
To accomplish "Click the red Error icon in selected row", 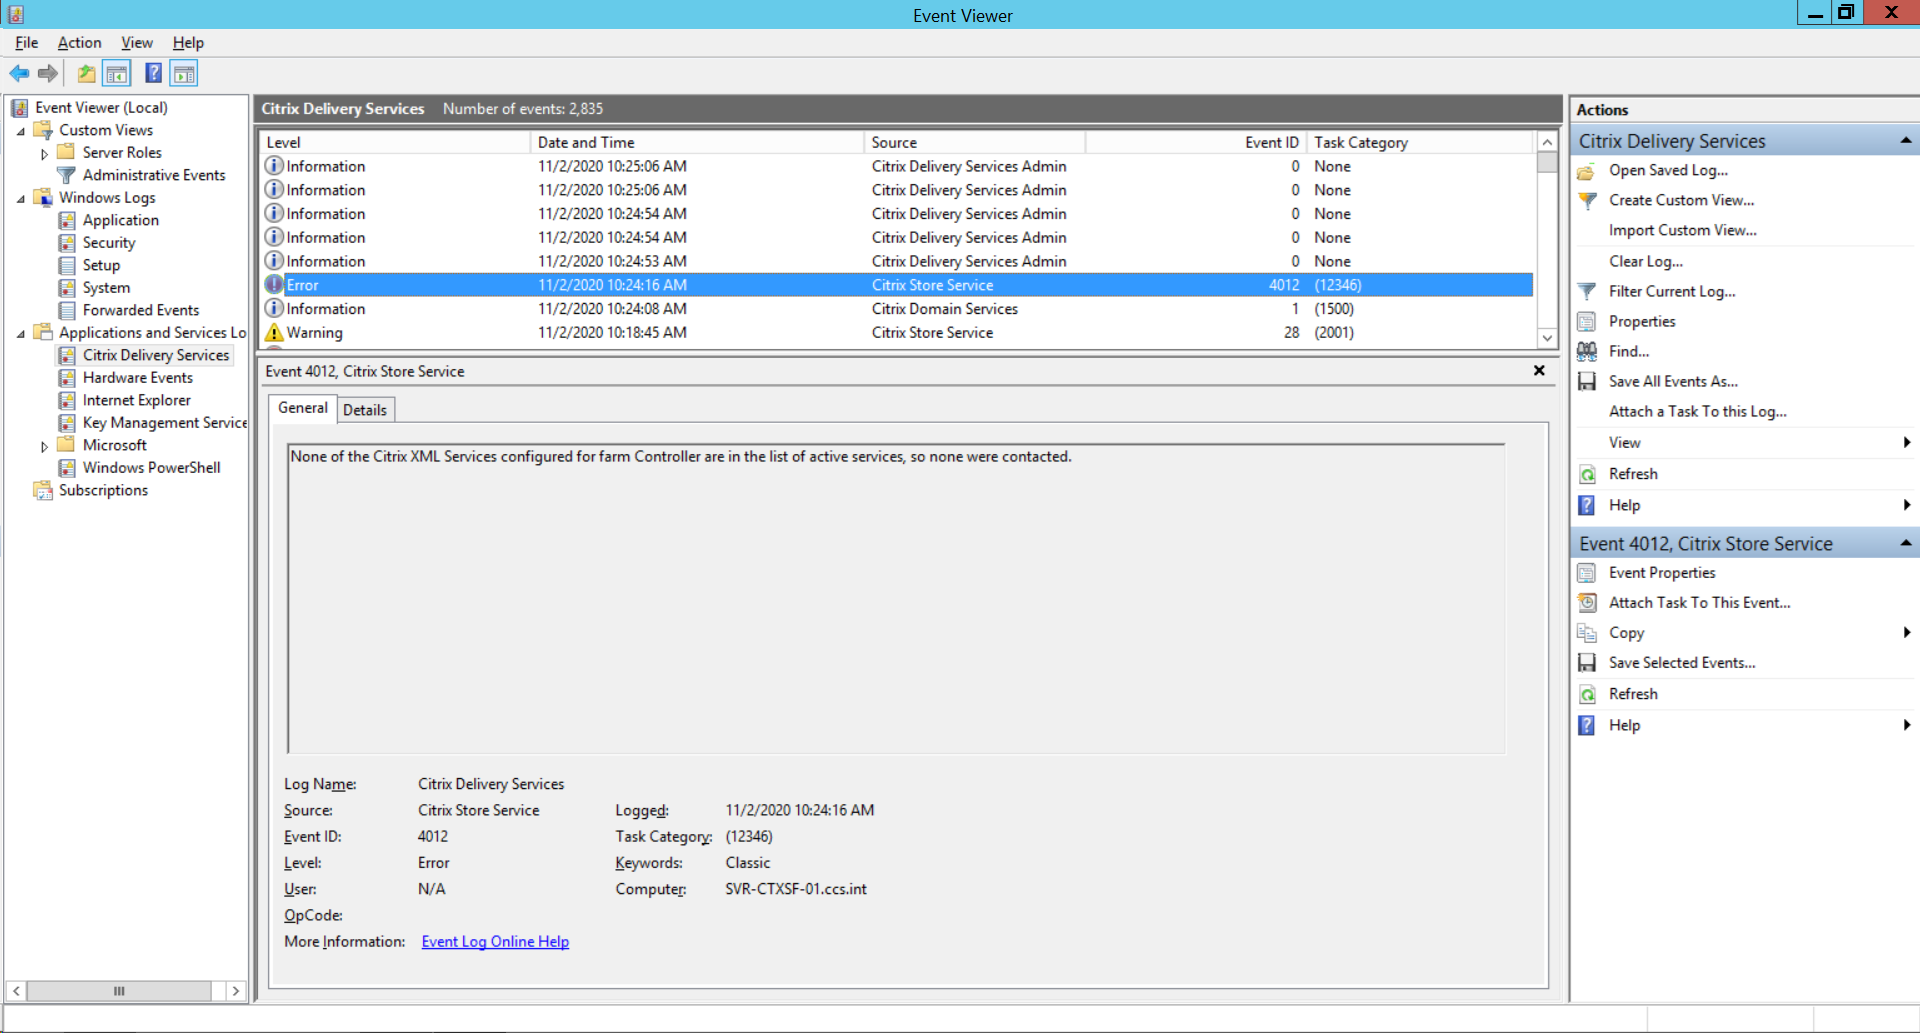I will click(274, 285).
